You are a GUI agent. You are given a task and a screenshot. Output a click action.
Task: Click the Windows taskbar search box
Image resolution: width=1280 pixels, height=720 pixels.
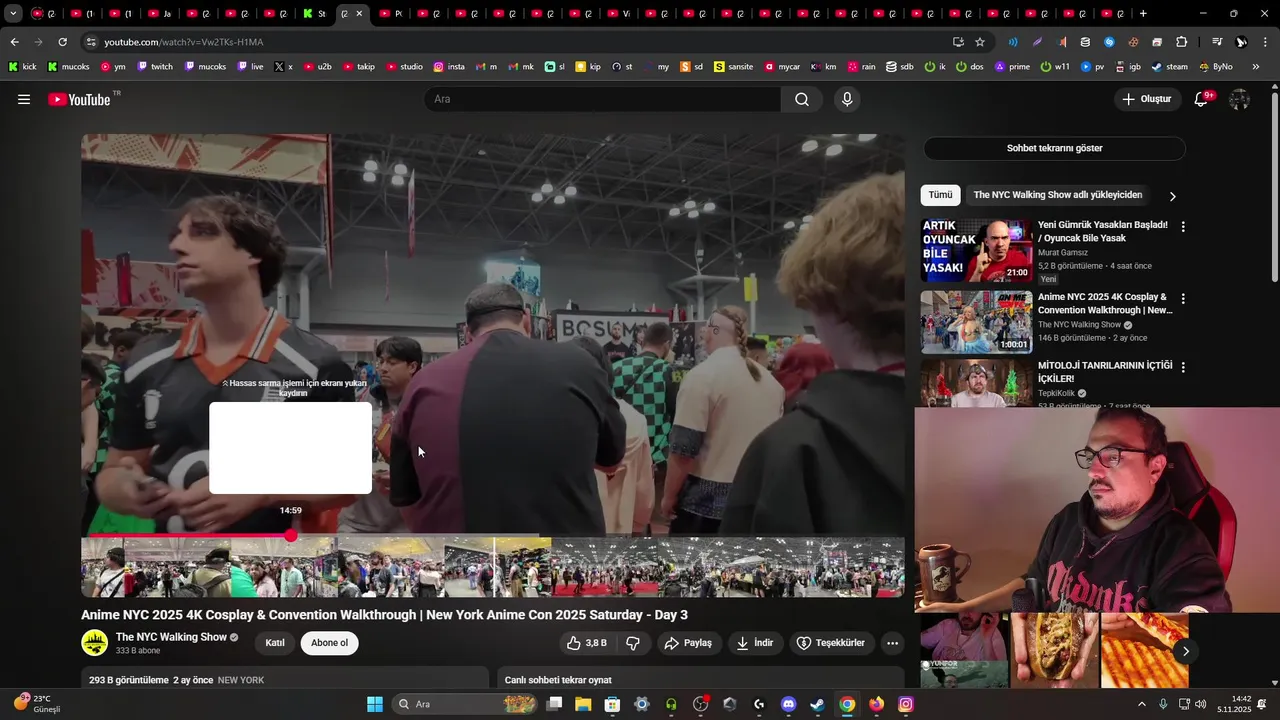[466, 704]
